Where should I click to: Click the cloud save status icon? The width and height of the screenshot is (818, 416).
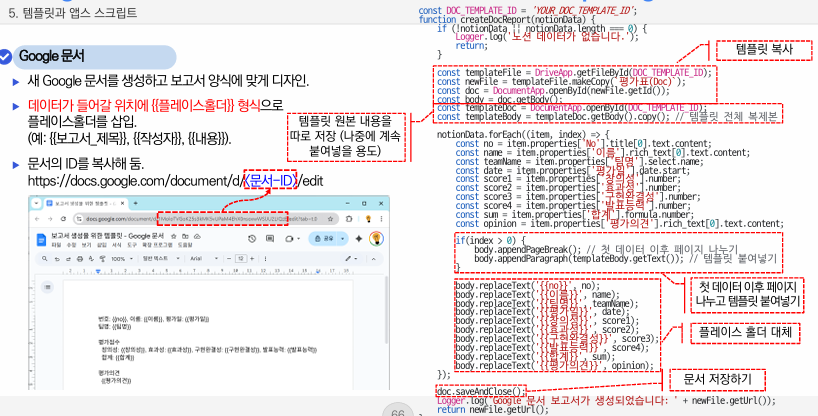click(x=197, y=236)
